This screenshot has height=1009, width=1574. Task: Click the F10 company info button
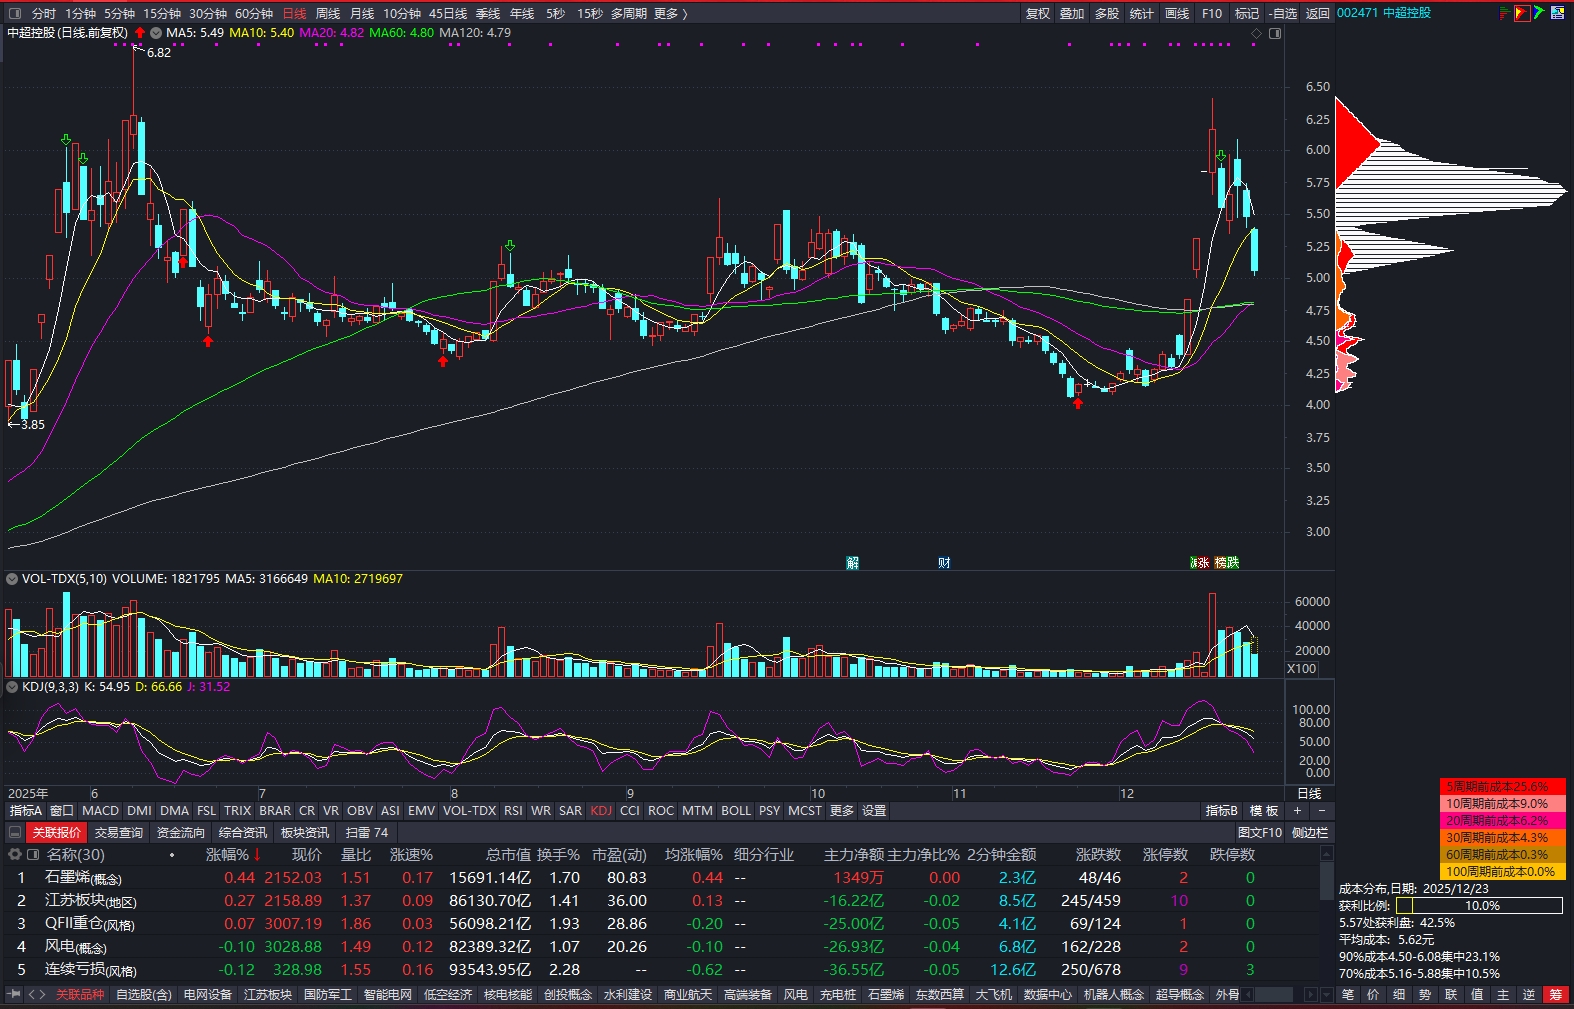(x=1212, y=14)
